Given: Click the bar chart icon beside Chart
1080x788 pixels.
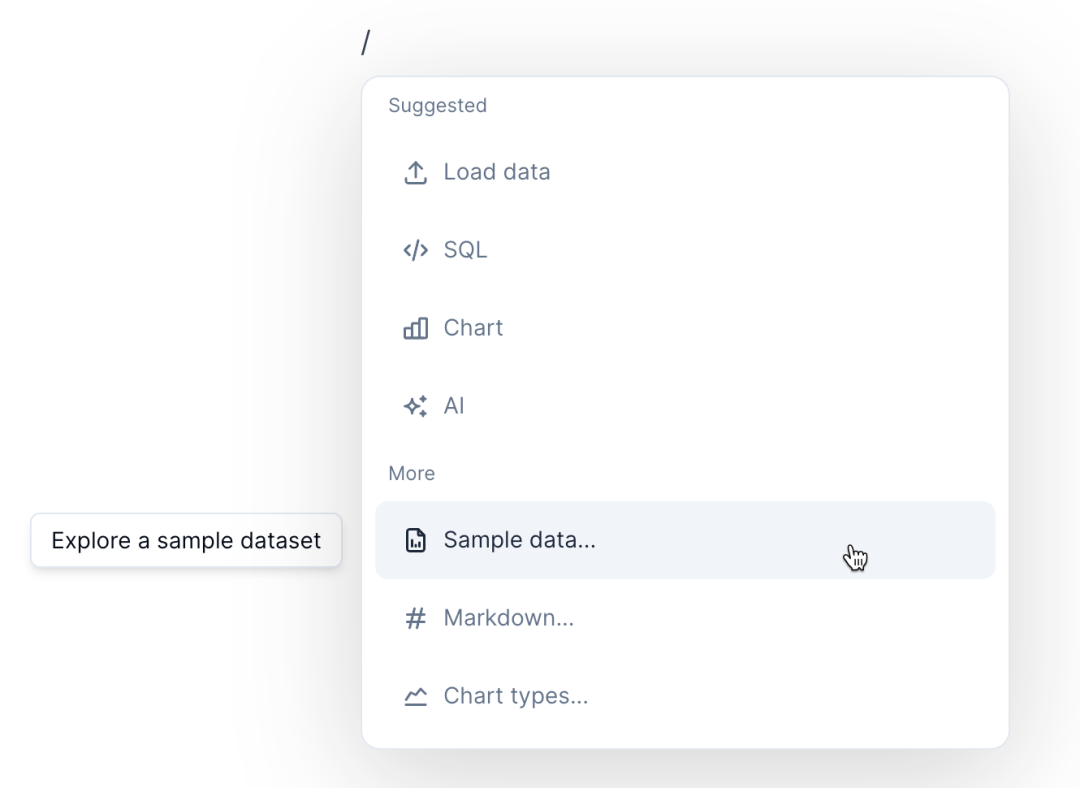Looking at the screenshot, I should coord(415,328).
